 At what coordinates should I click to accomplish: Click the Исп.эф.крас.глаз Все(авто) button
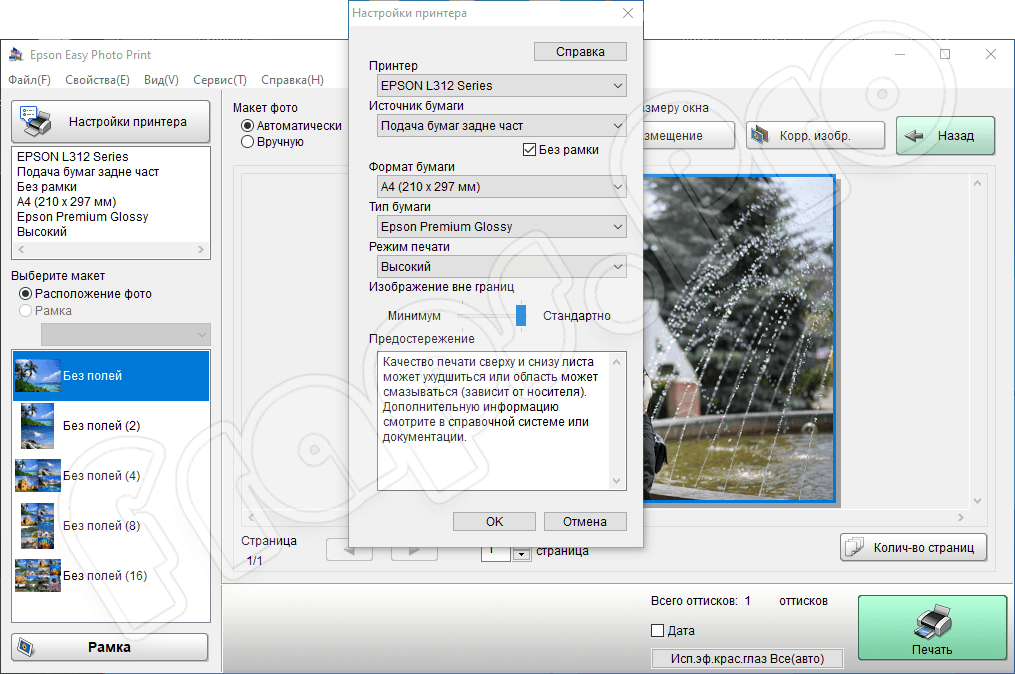(747, 658)
